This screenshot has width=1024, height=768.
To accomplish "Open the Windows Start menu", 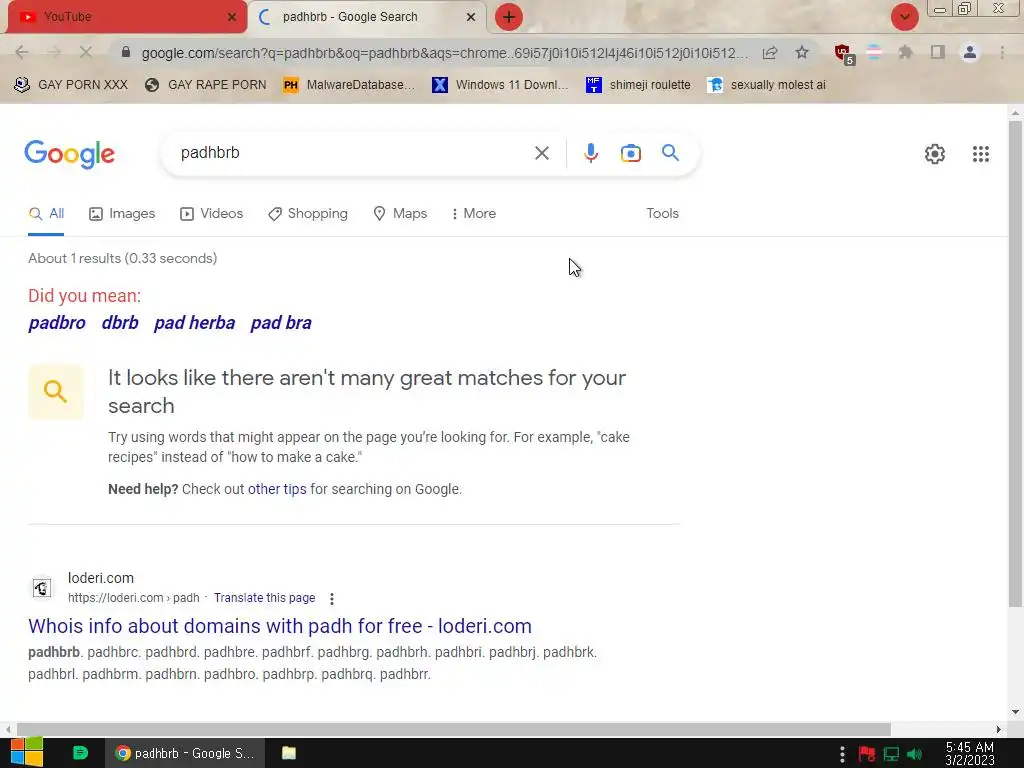I will coord(26,753).
